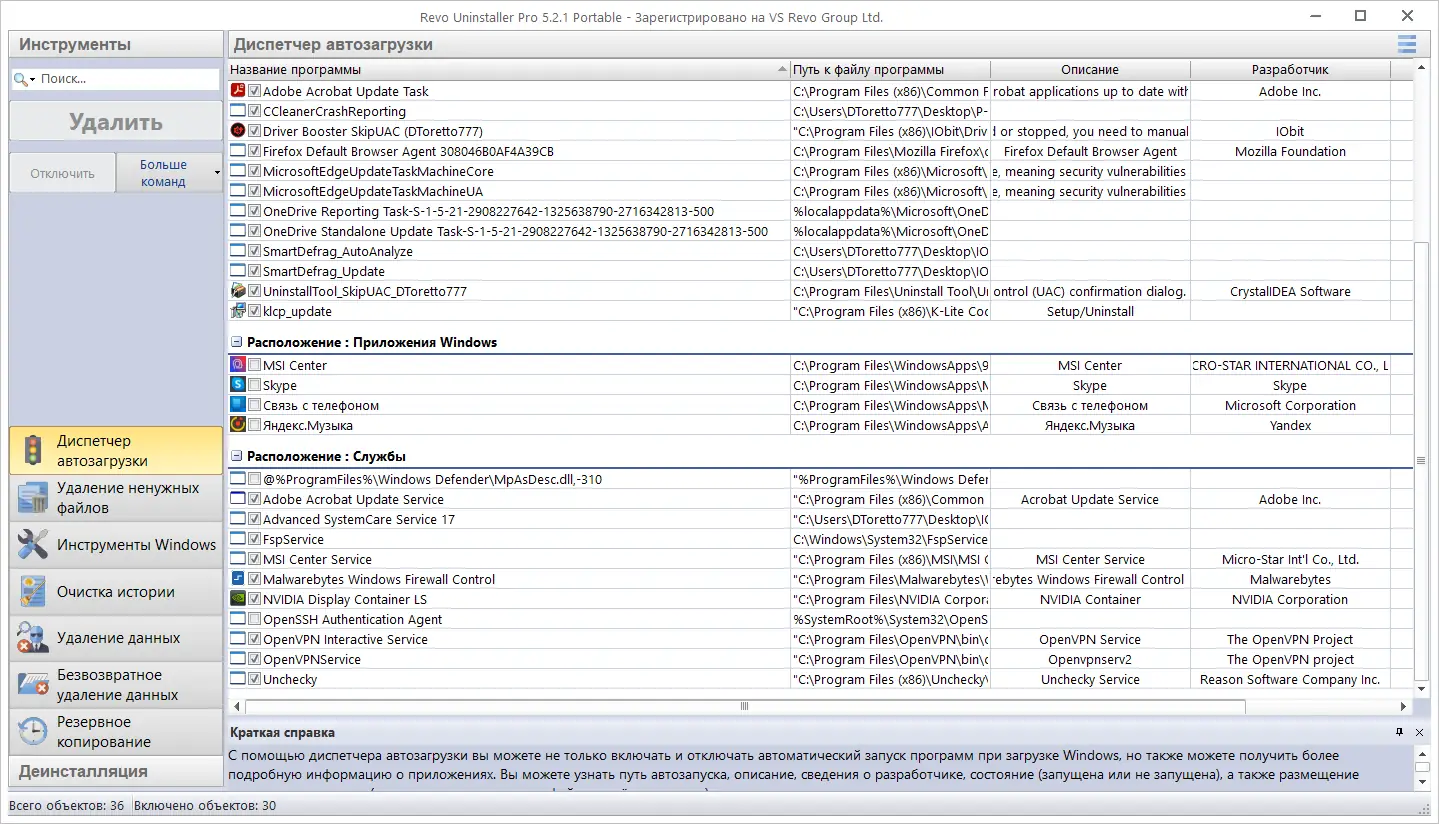Enable MSI Center autostart checkbox
1439x824 pixels.
coord(254,365)
